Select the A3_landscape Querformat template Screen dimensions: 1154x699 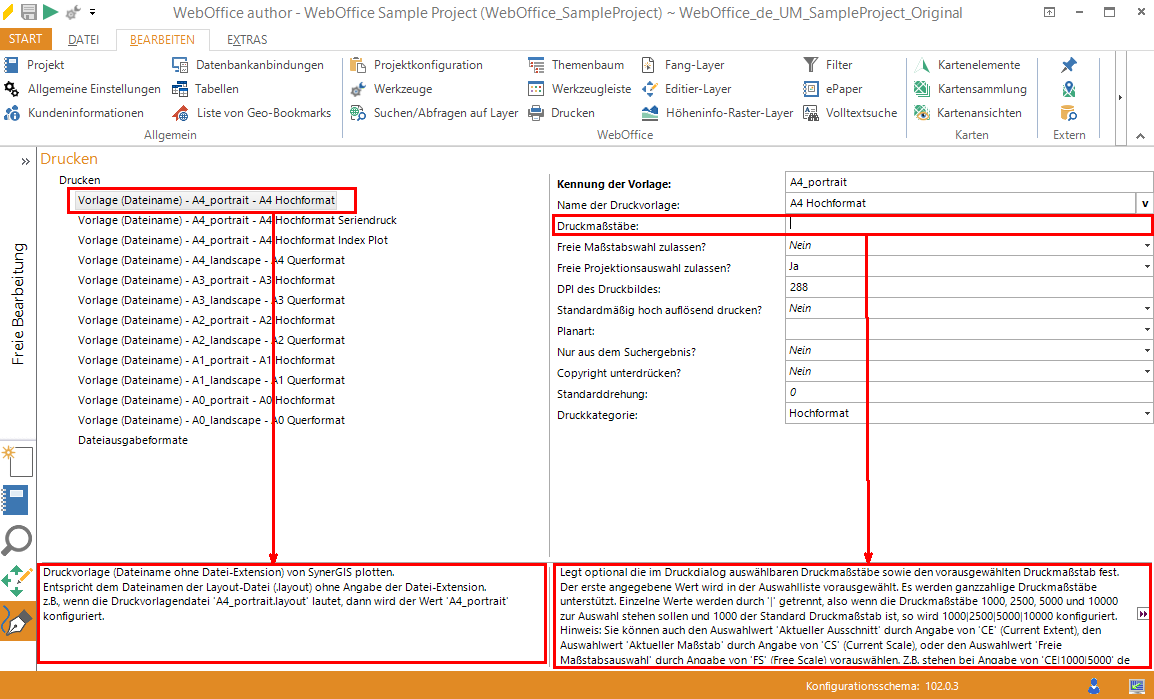click(211, 300)
